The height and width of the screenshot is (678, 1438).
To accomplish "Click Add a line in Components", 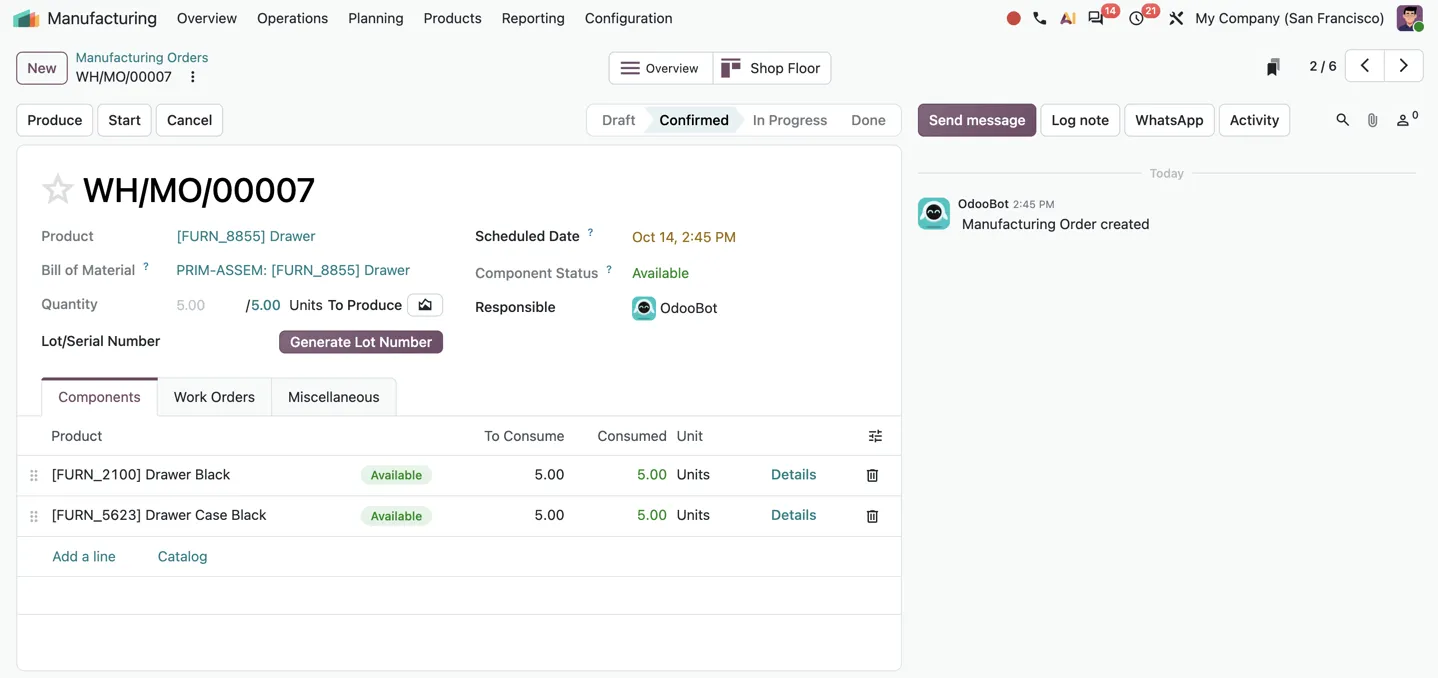I will 84,557.
